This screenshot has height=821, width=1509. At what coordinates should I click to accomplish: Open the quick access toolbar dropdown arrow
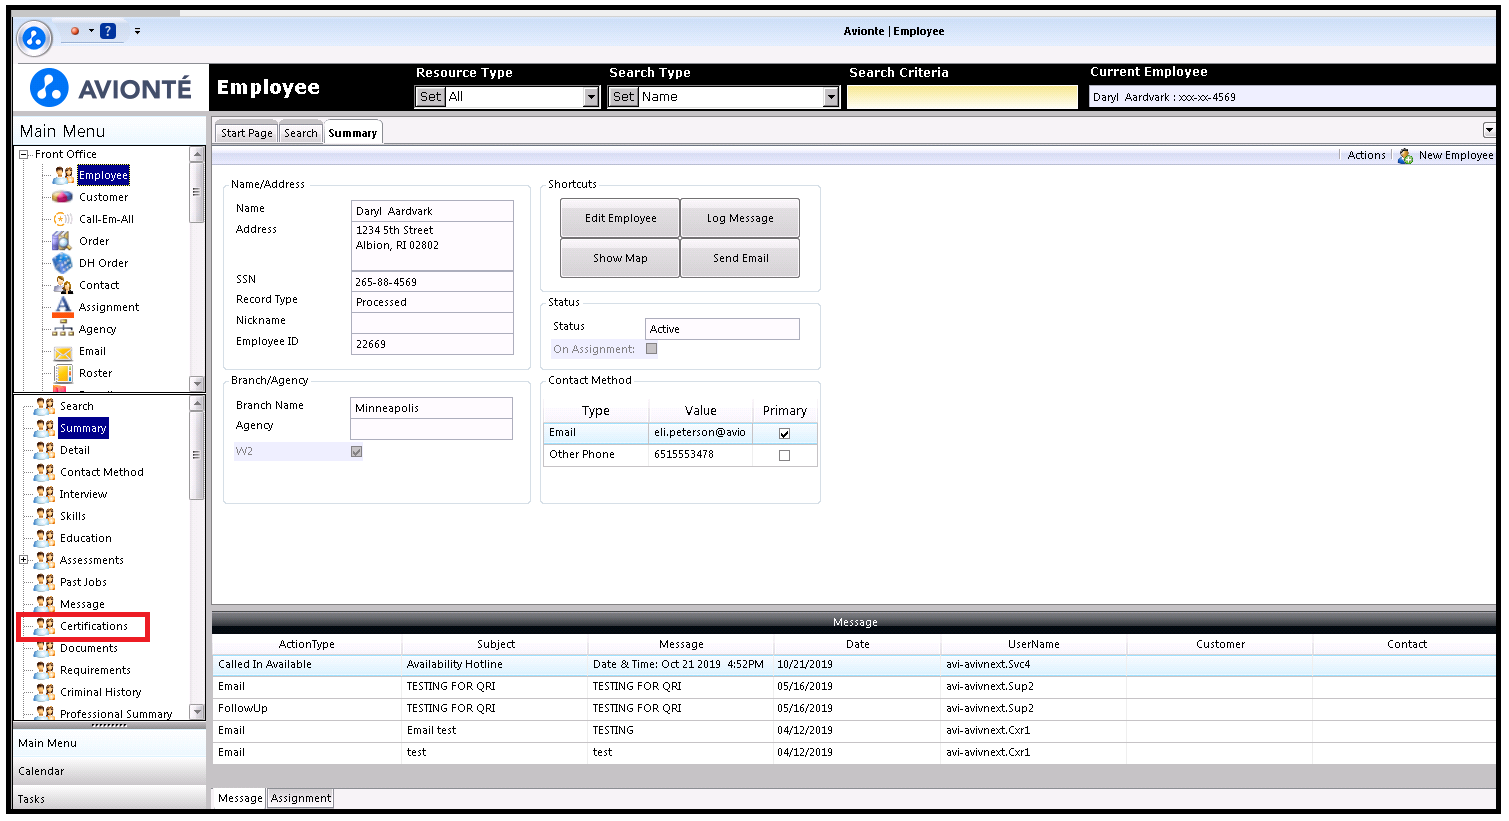[x=137, y=31]
